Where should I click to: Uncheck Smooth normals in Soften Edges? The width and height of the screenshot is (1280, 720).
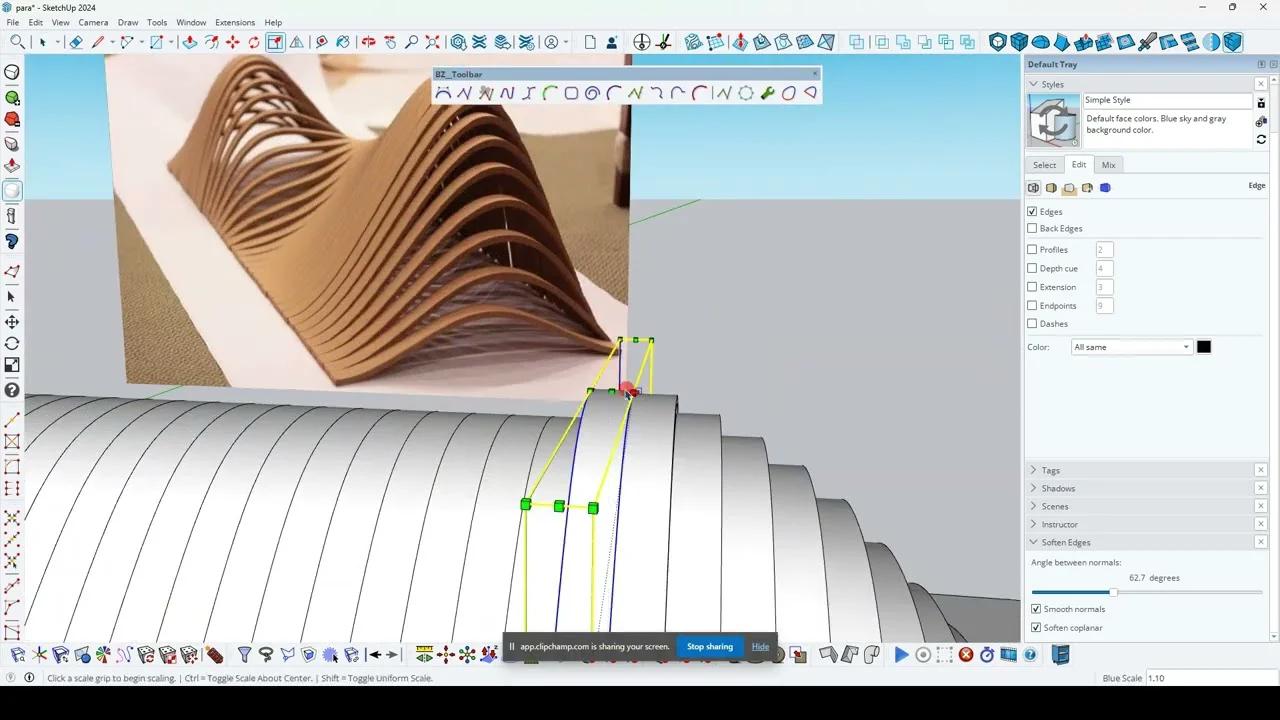click(1036, 608)
